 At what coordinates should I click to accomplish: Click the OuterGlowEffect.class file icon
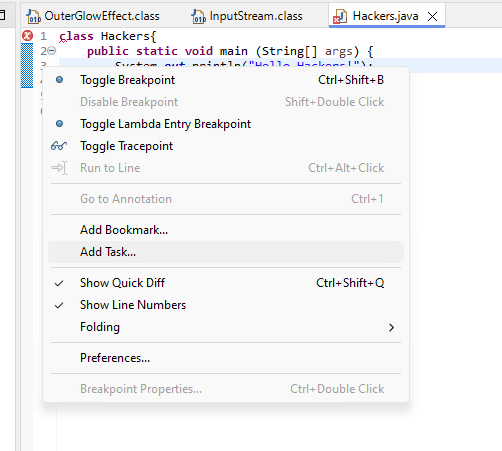click(33, 16)
